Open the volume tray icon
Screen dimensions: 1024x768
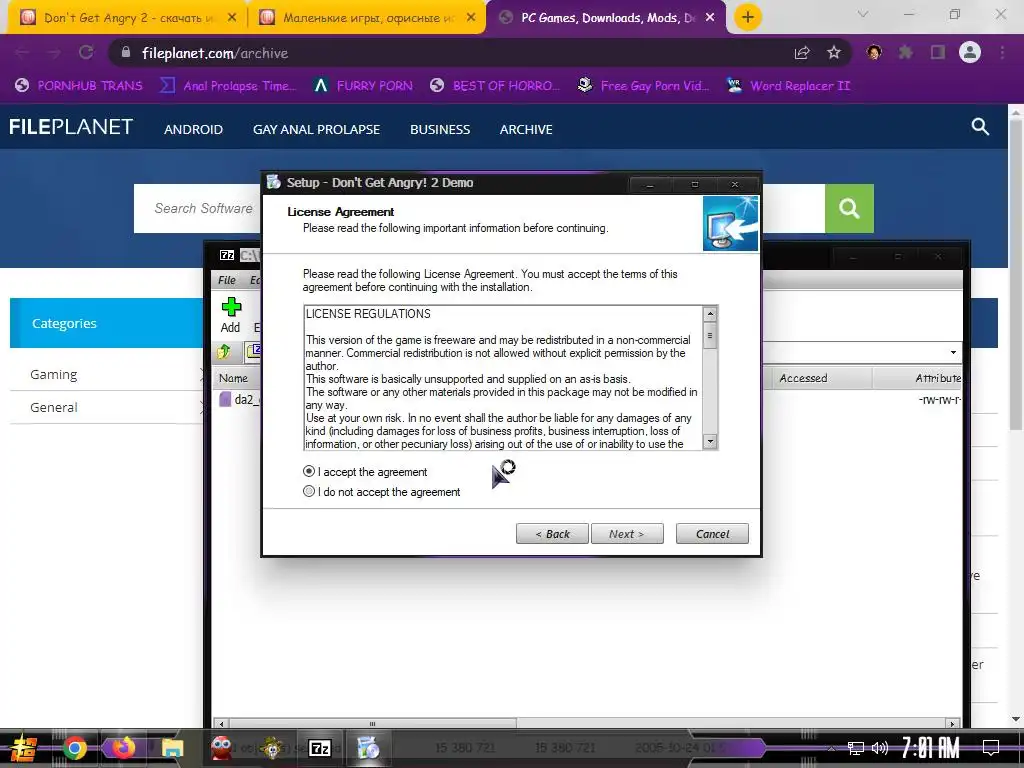point(880,748)
